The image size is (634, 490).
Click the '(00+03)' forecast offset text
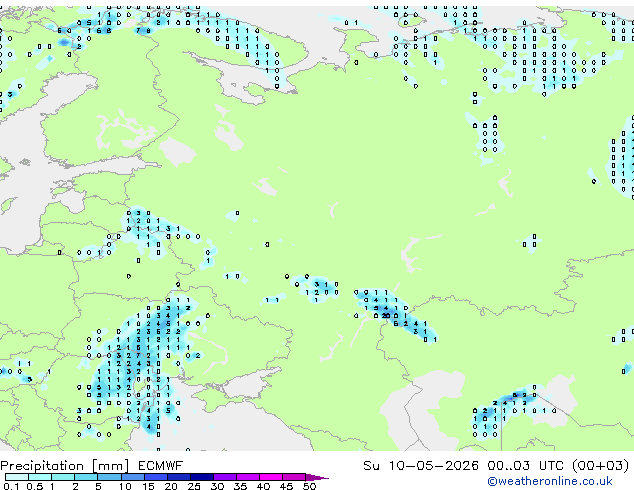(601, 466)
